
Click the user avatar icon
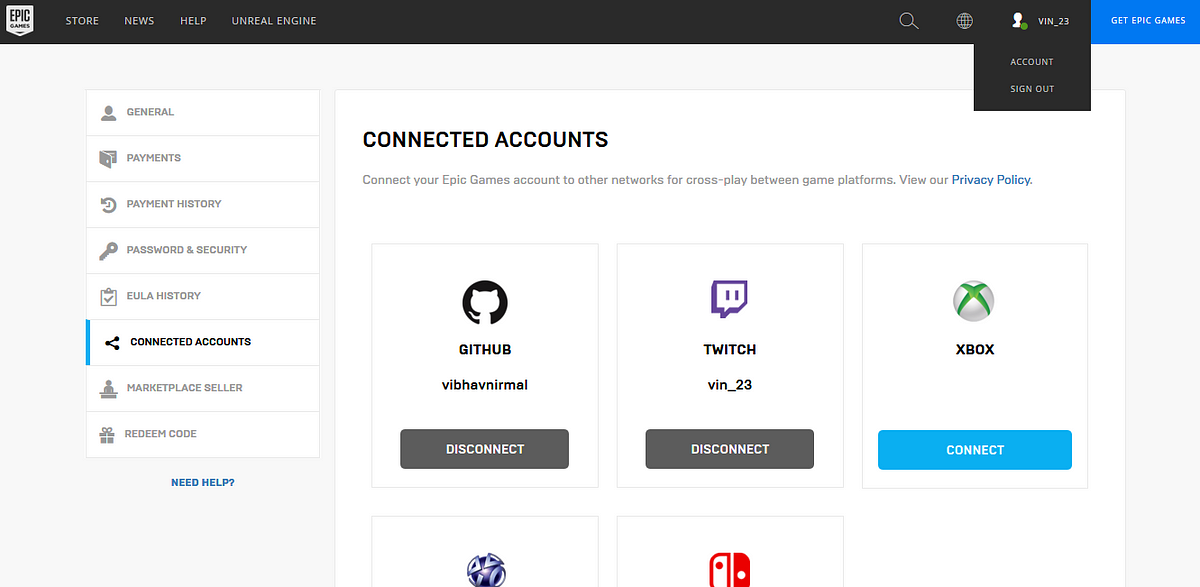[x=1019, y=21]
